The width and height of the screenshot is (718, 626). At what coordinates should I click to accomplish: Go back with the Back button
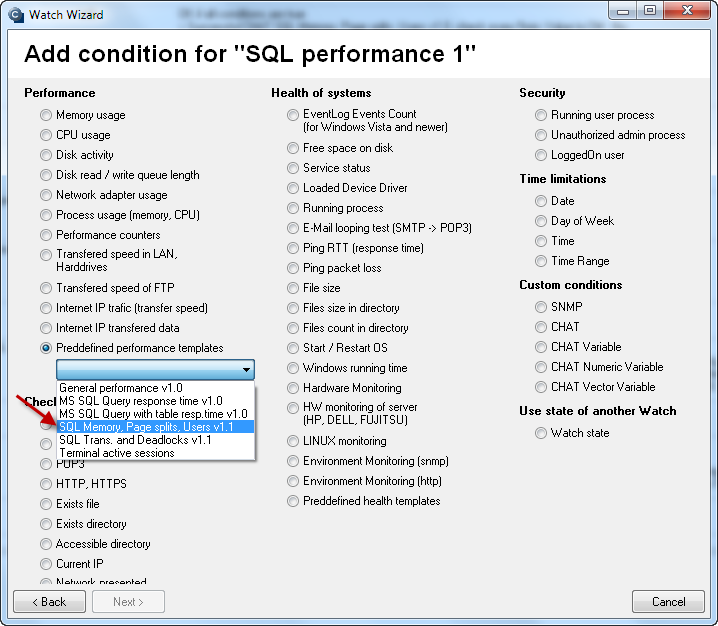pos(49,602)
